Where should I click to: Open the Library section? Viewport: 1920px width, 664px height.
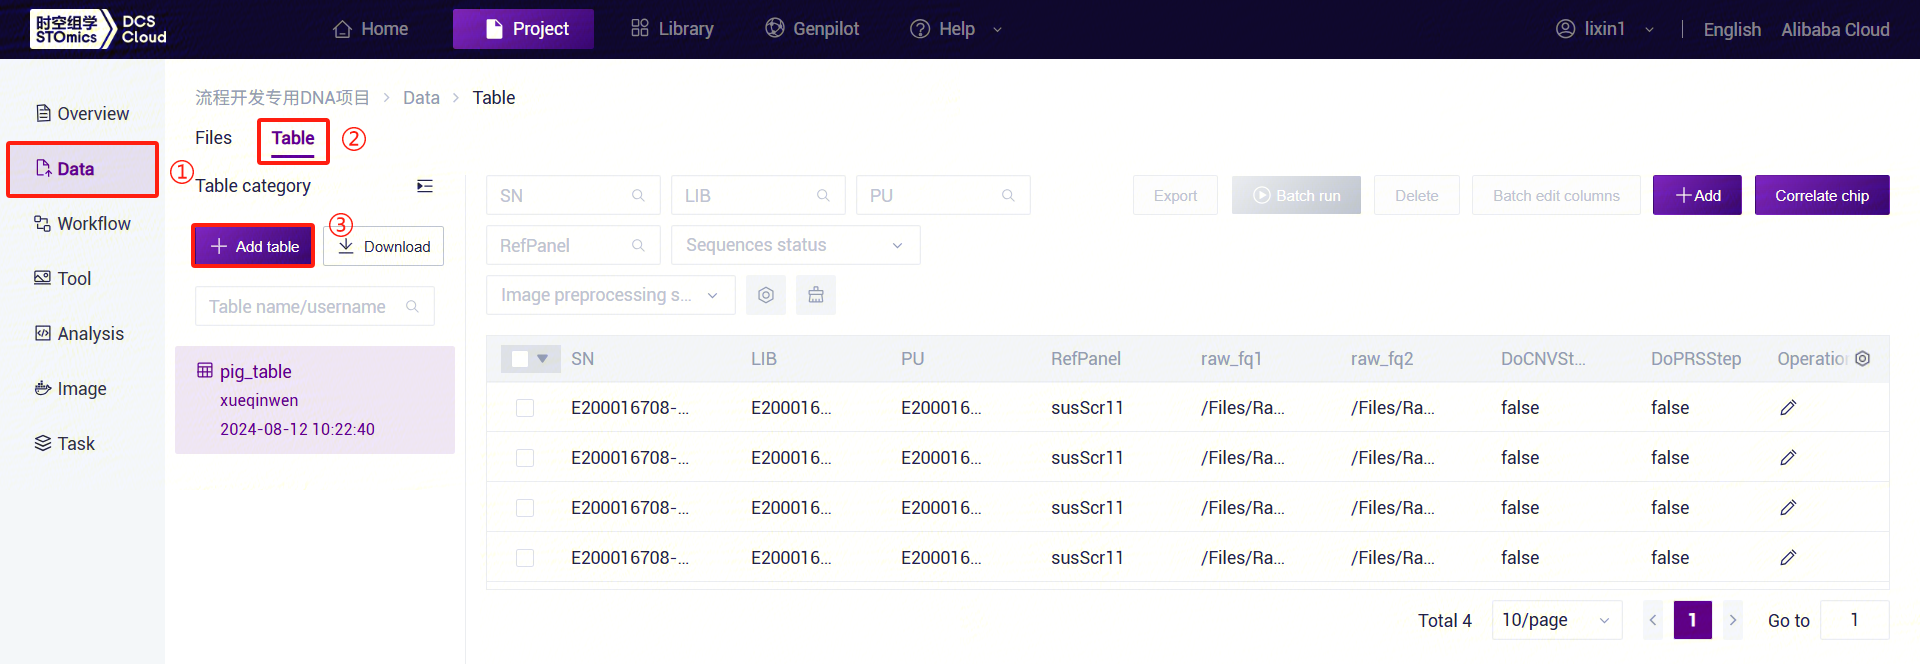[x=672, y=29]
